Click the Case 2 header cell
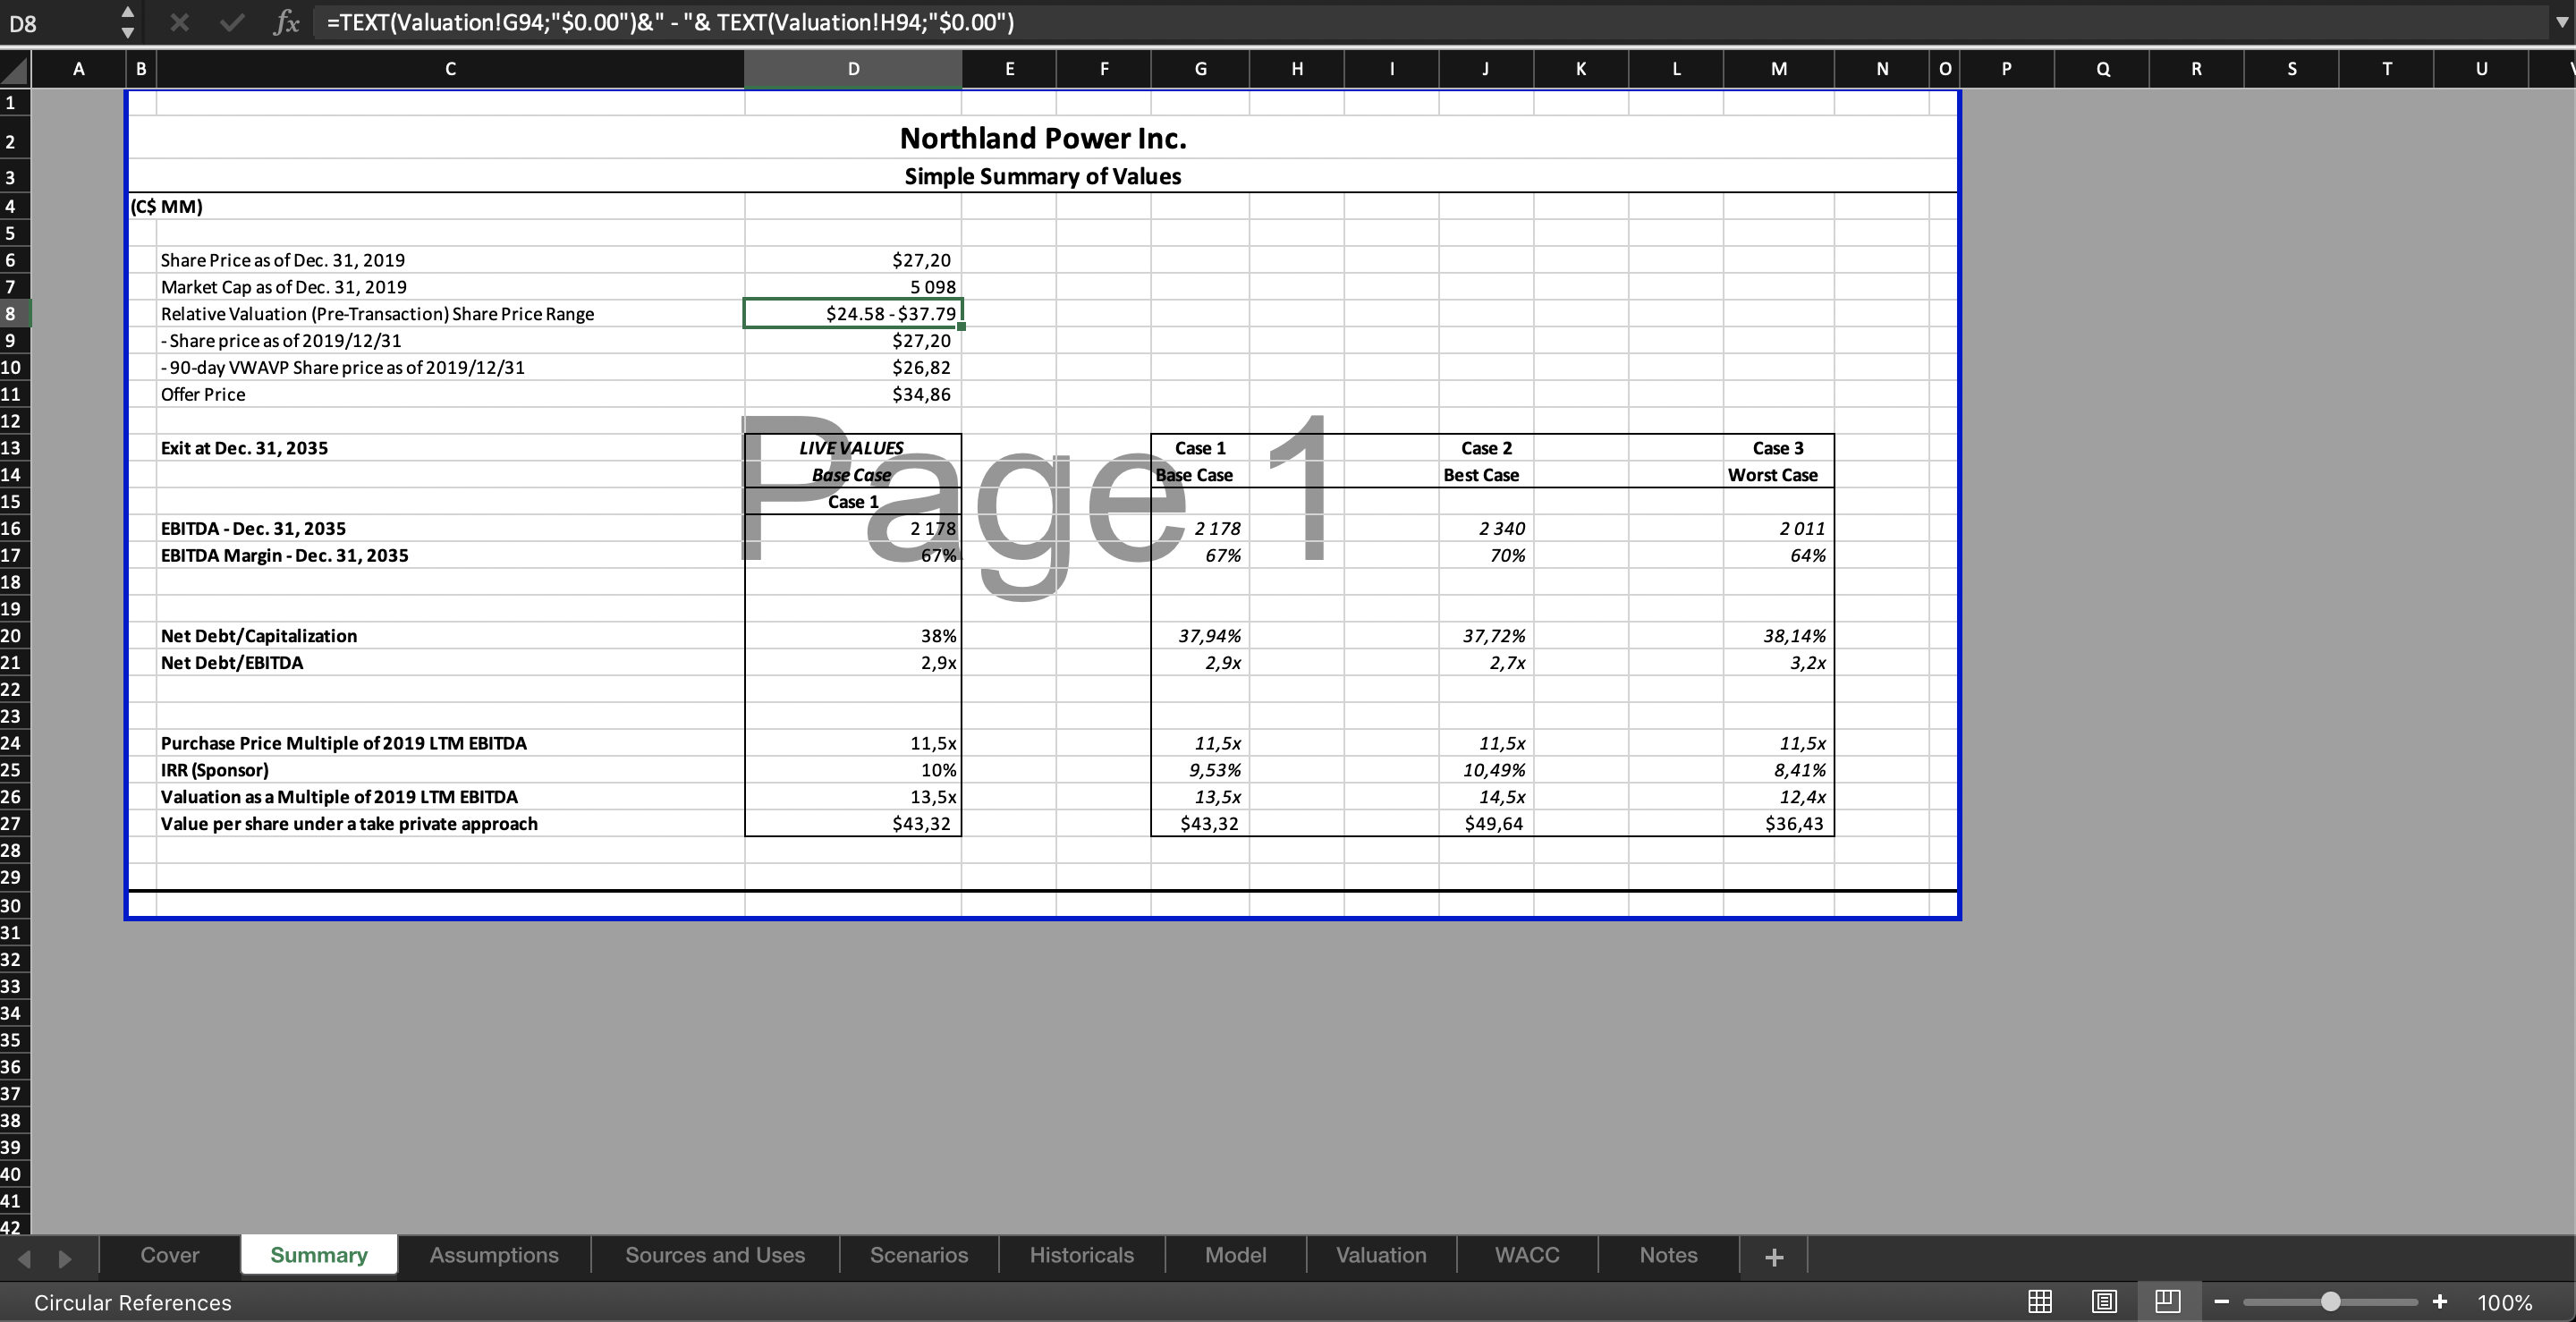 tap(1486, 448)
